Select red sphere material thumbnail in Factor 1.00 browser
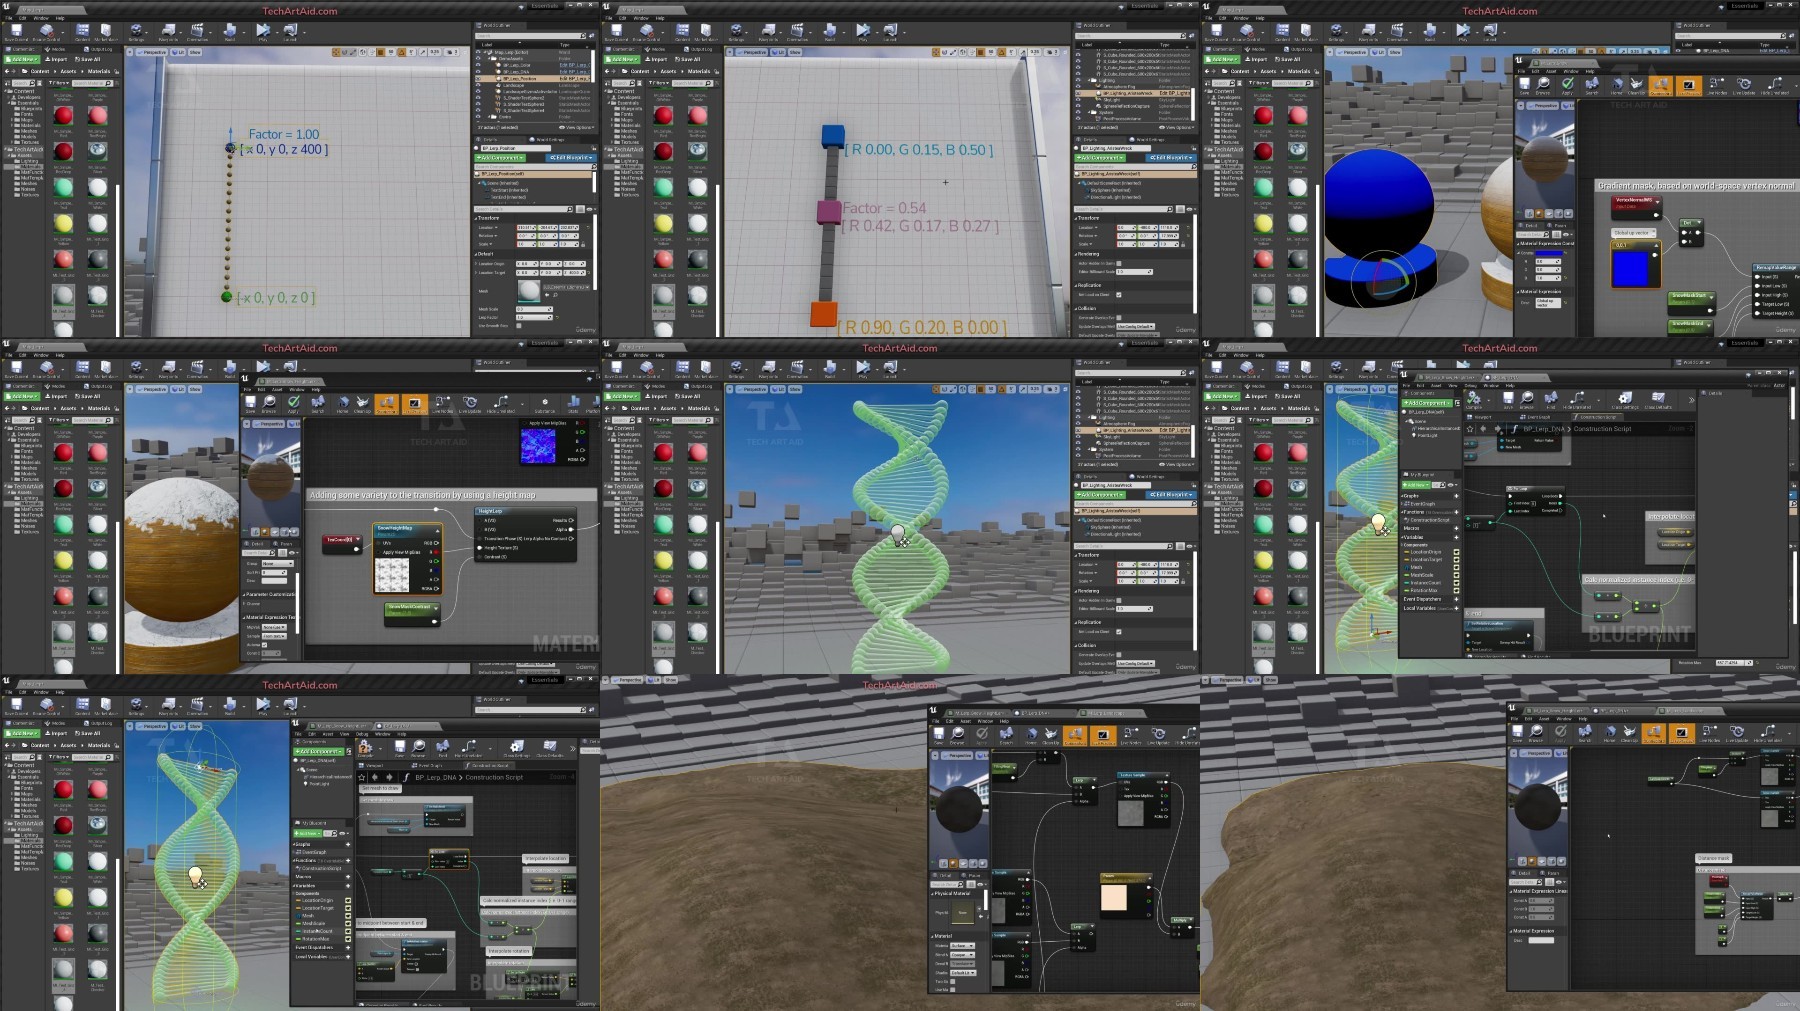1800x1011 pixels. 63,116
